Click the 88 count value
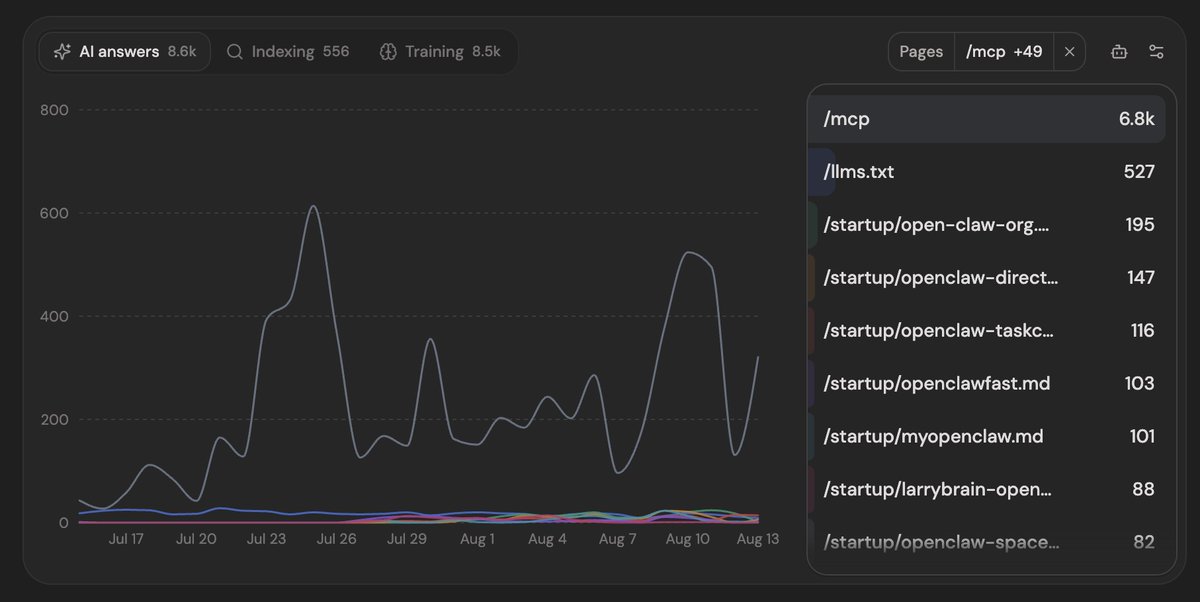This screenshot has width=1200, height=602. click(x=1144, y=490)
